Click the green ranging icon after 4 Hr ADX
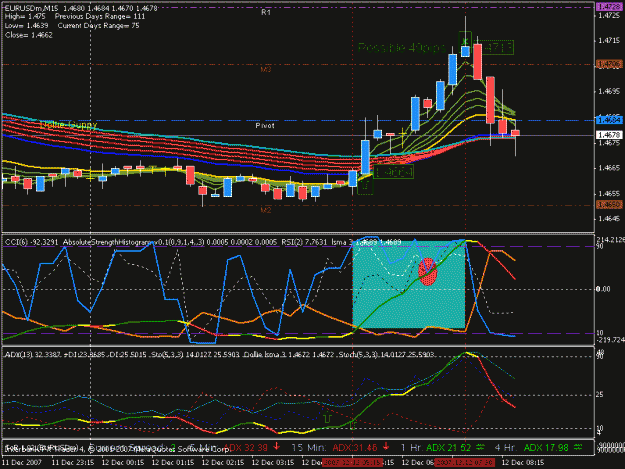 pos(578,447)
